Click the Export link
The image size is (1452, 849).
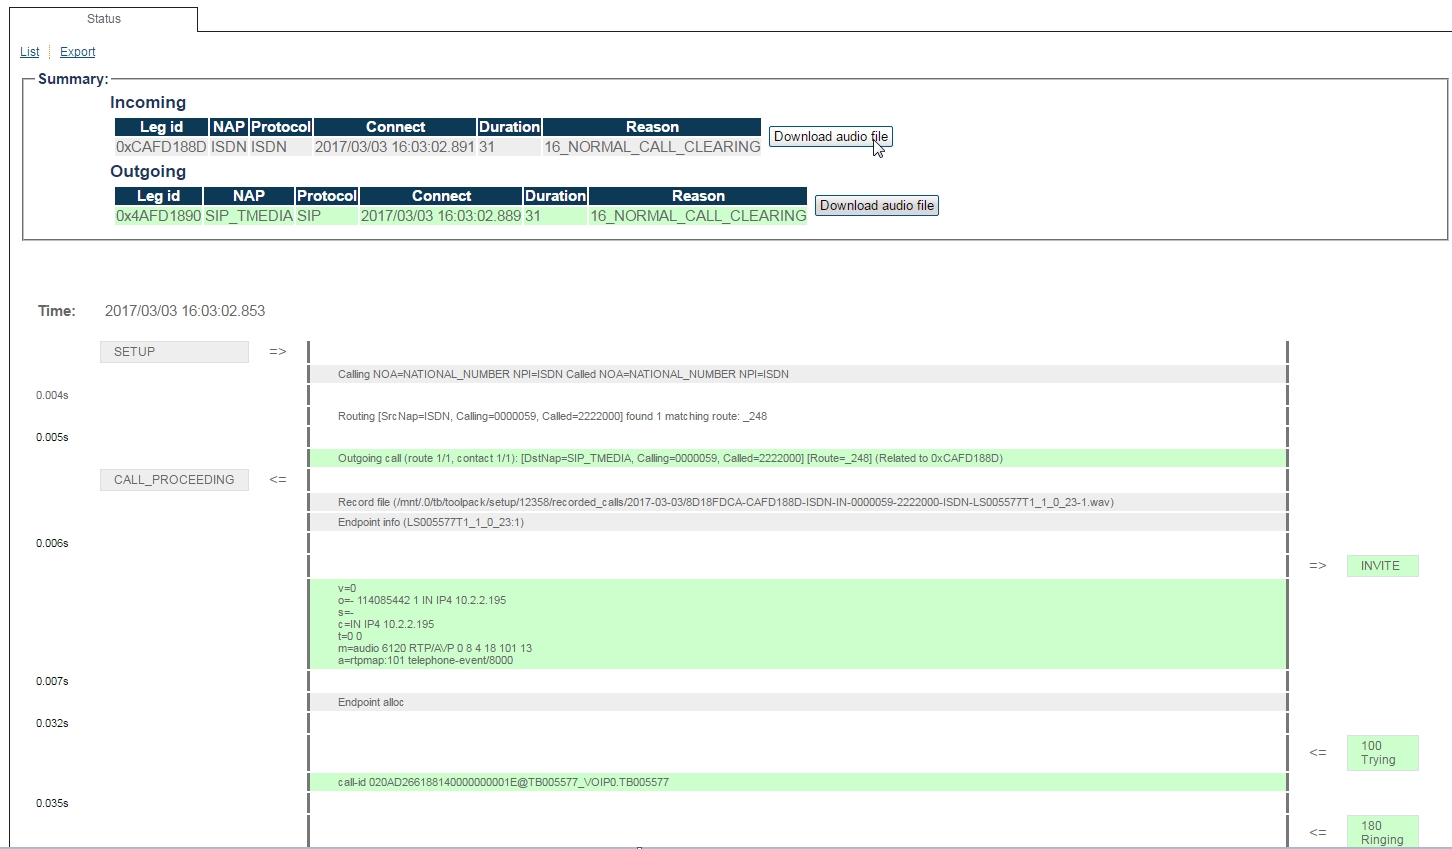point(77,52)
